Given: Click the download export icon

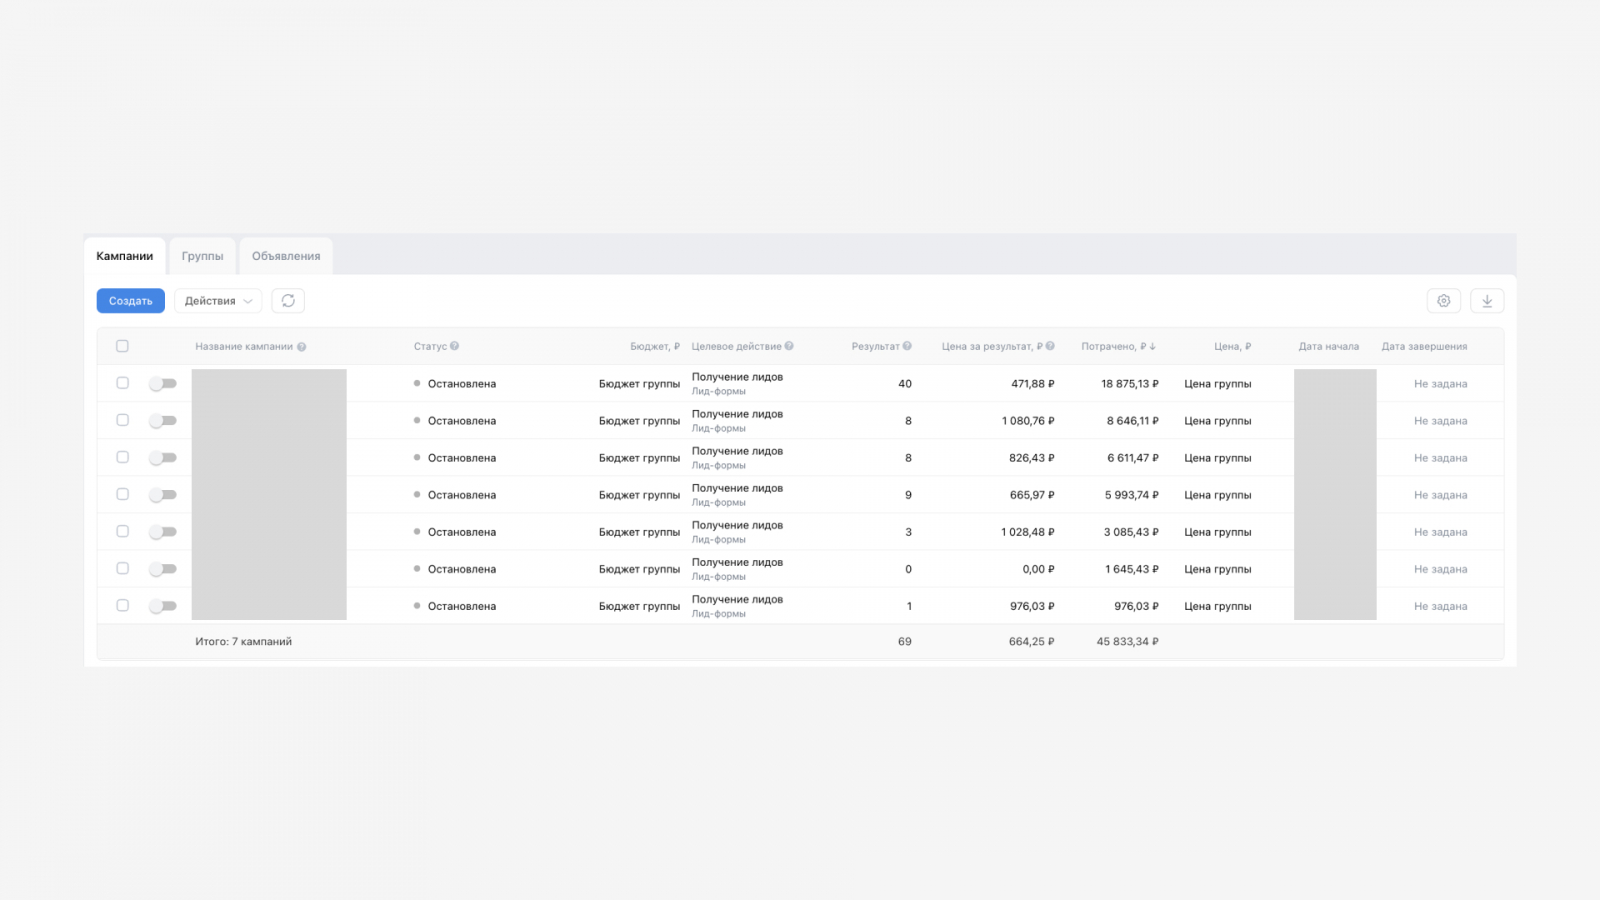Looking at the screenshot, I should point(1487,301).
